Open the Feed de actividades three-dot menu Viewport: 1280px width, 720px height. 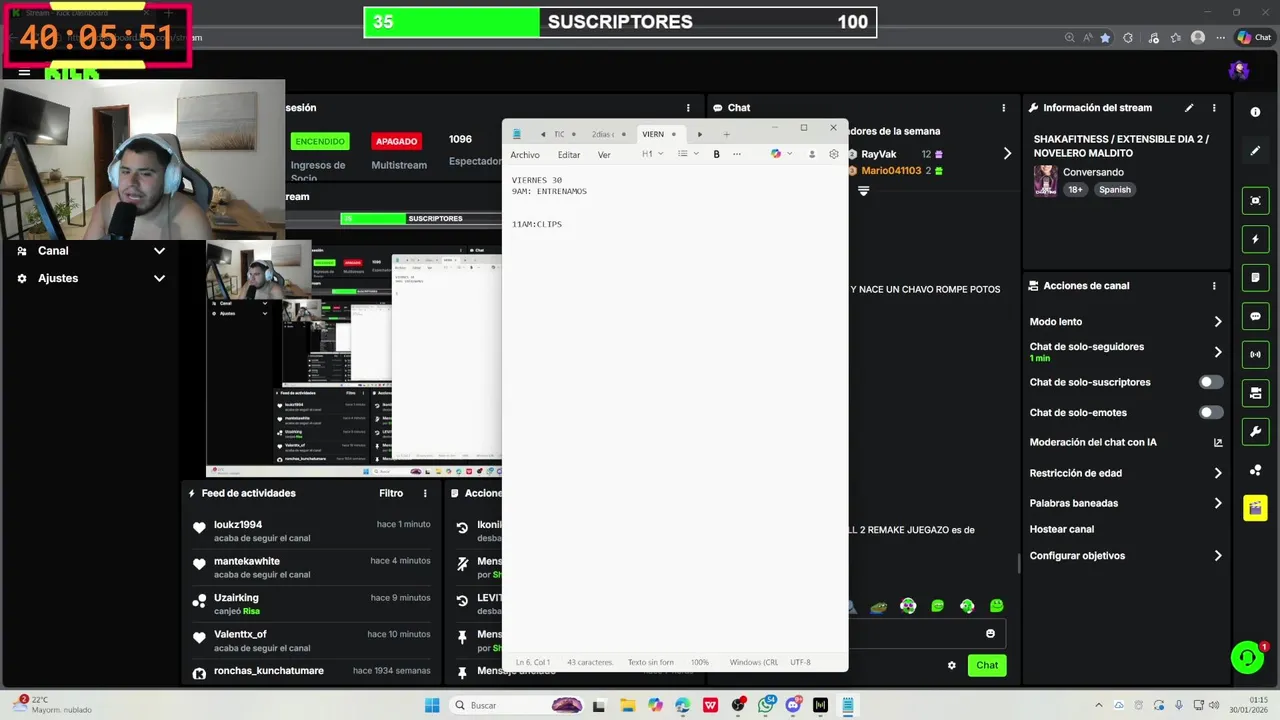tap(425, 493)
